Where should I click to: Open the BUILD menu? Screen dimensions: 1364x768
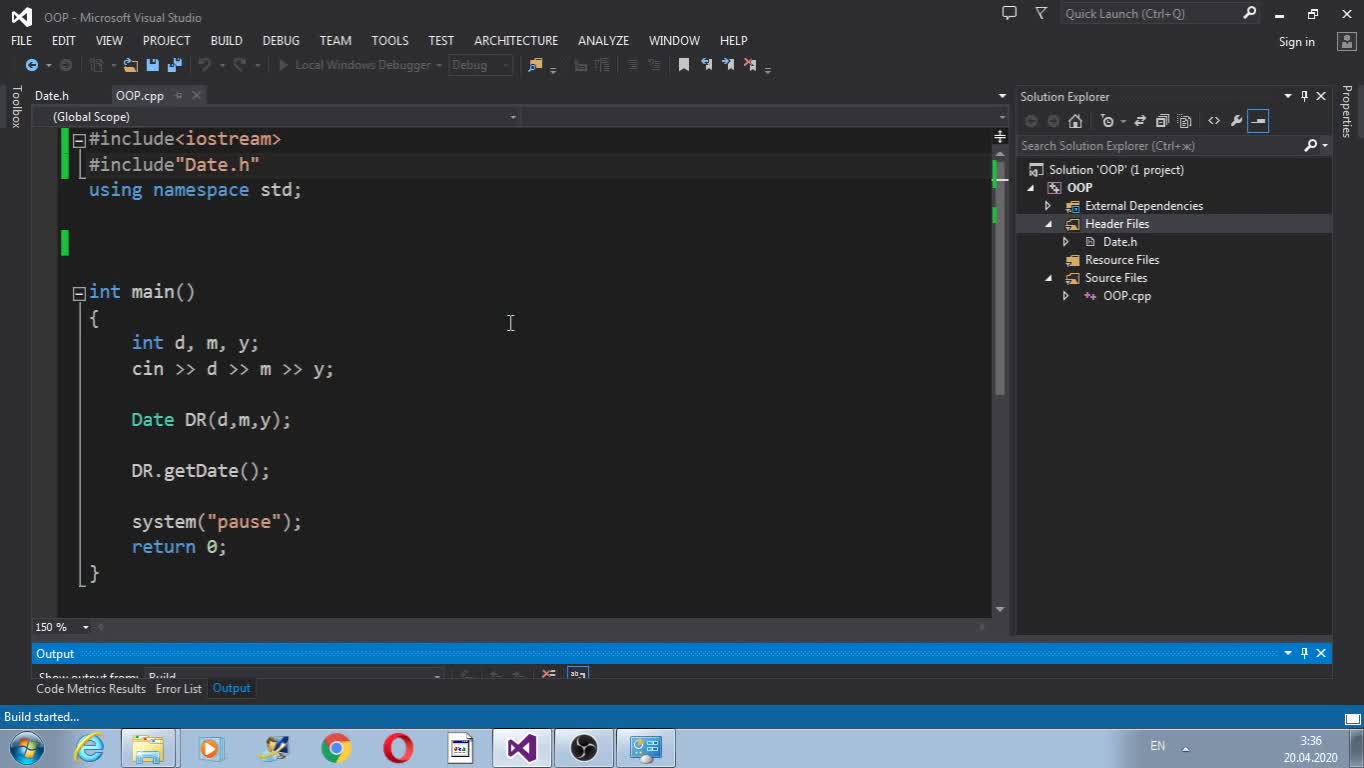tap(226, 40)
